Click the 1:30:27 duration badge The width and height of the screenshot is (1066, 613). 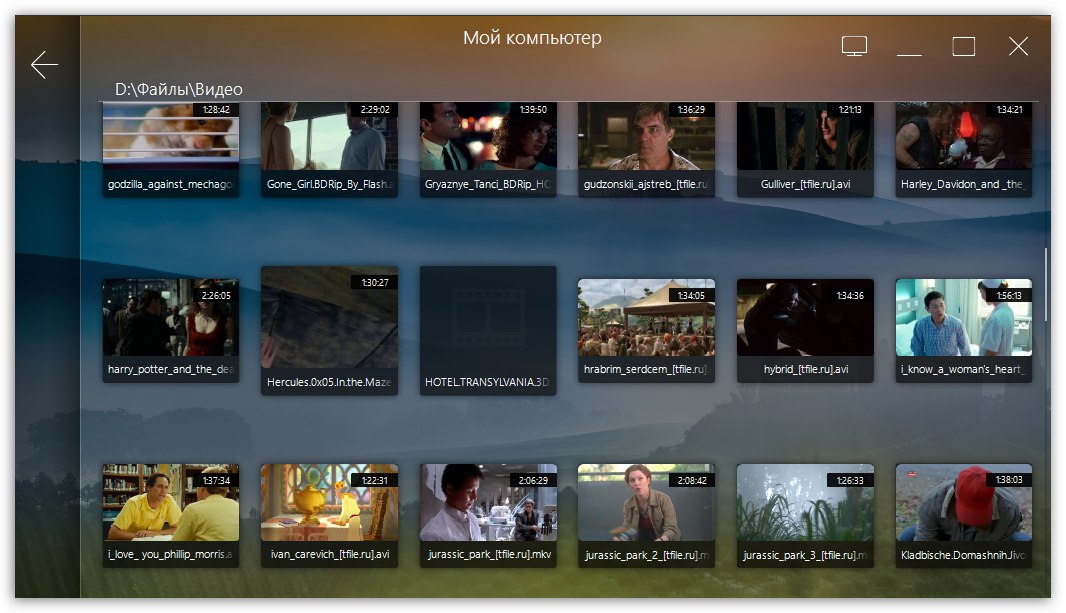click(x=375, y=282)
